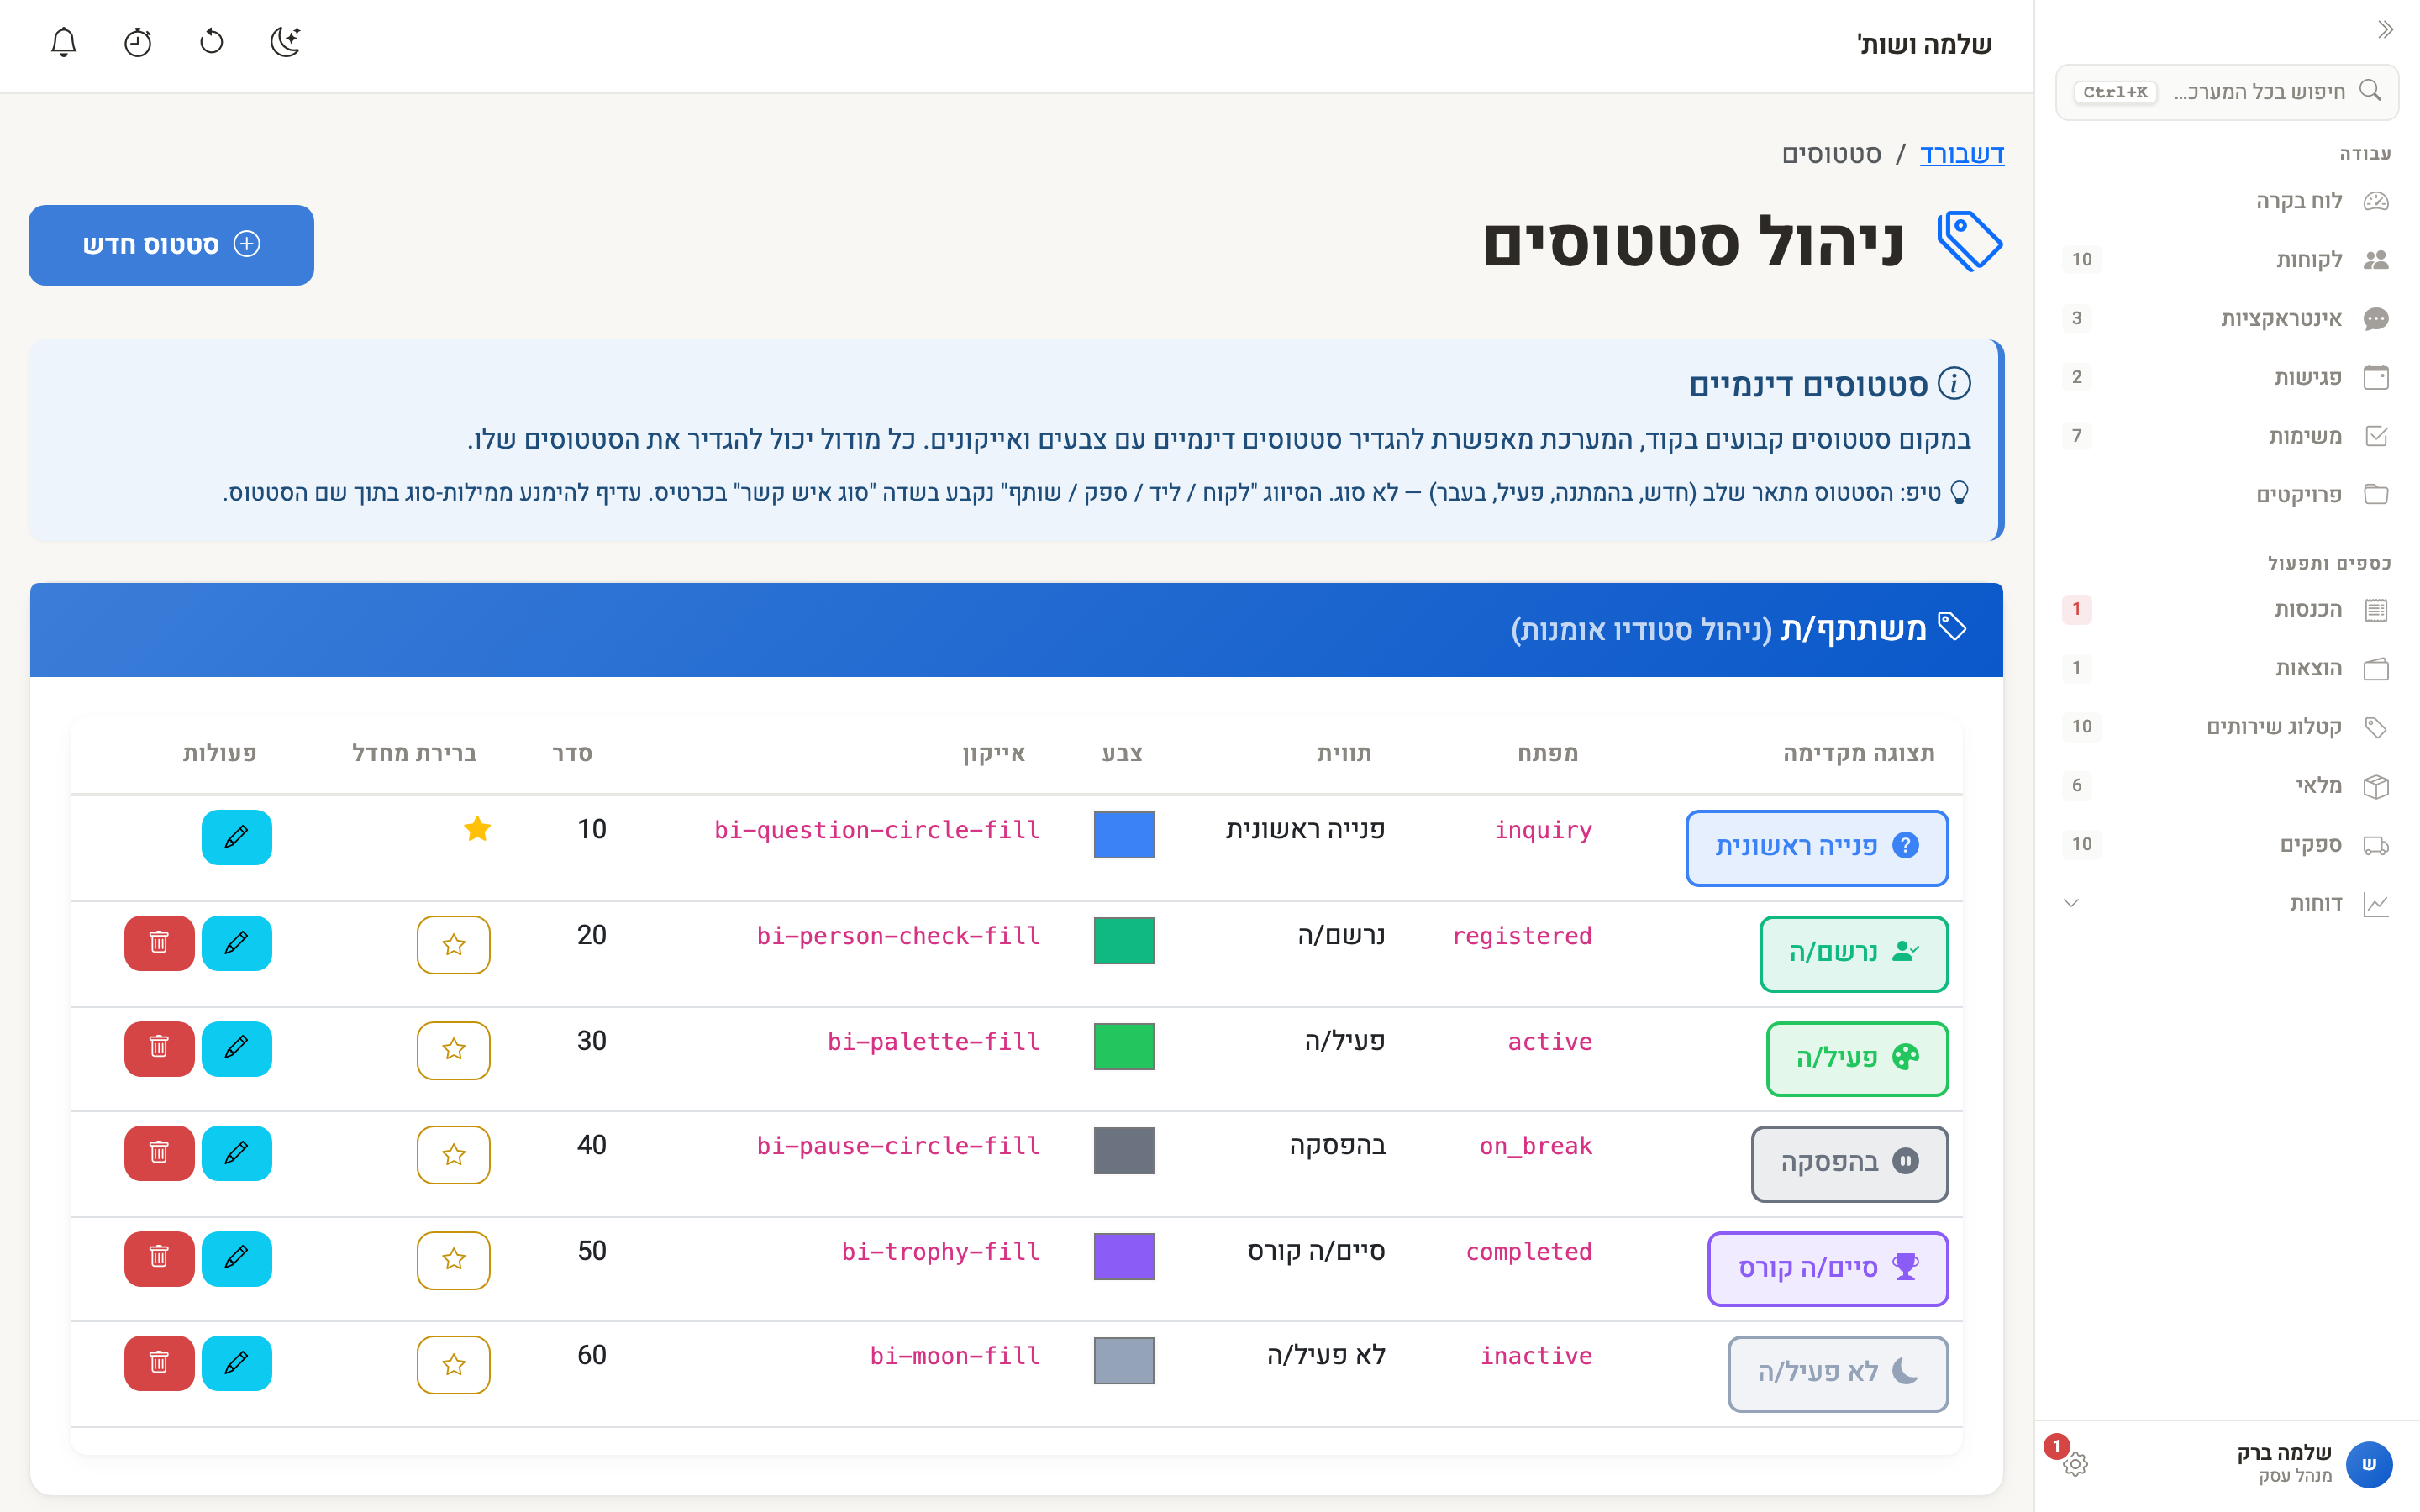
Task: Open ספקים in the sidebar
Action: pyautogui.click(x=2226, y=845)
